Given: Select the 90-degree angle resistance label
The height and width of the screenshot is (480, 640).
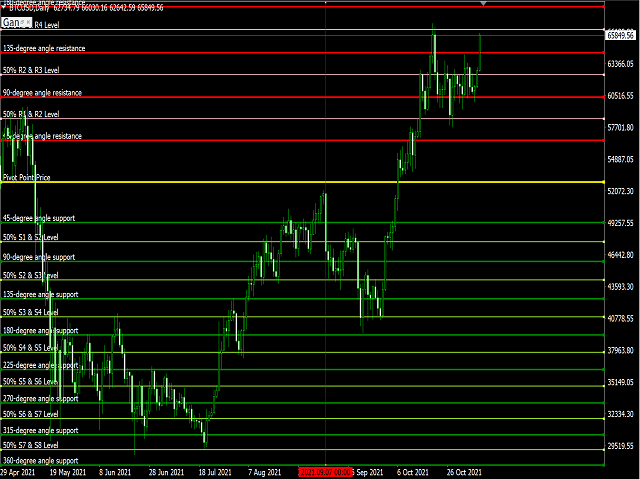Looking at the screenshot, I should click(56, 93).
